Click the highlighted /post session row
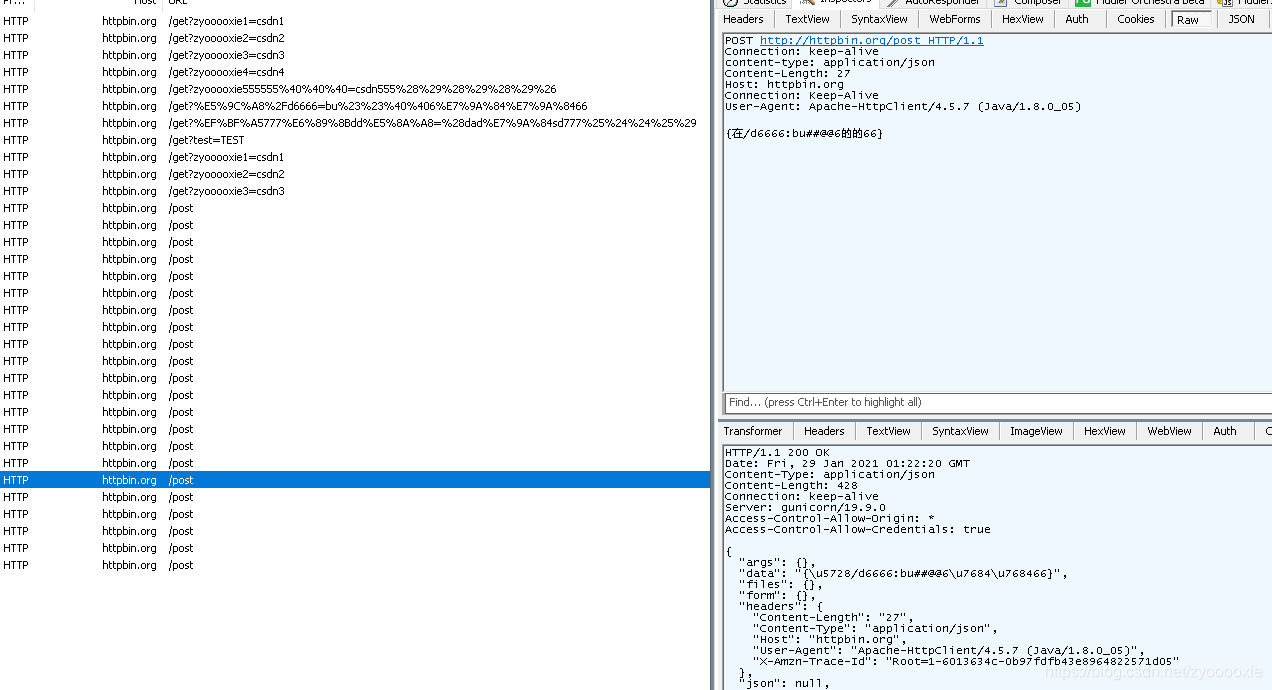This screenshot has width=1272, height=690. [355, 480]
